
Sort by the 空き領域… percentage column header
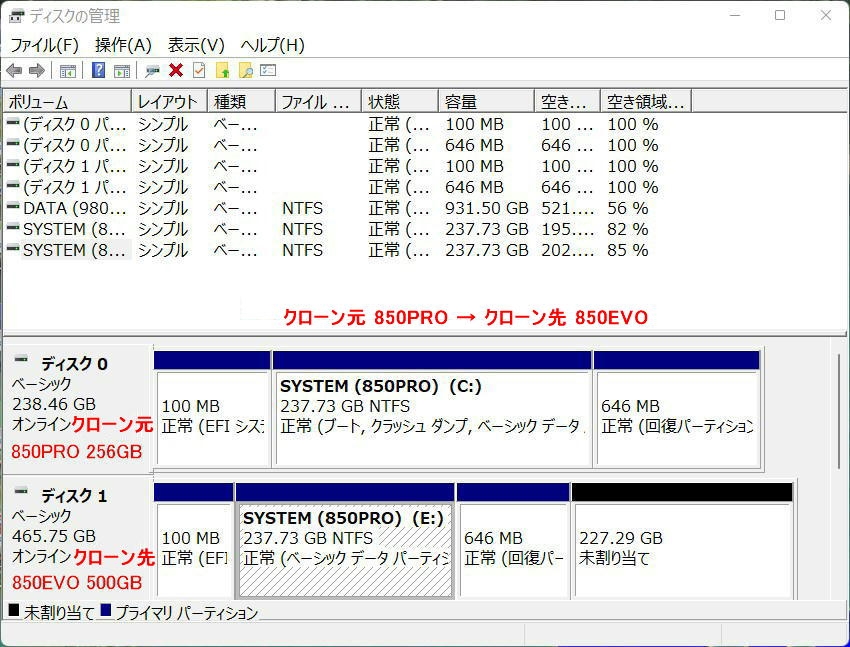coord(646,101)
